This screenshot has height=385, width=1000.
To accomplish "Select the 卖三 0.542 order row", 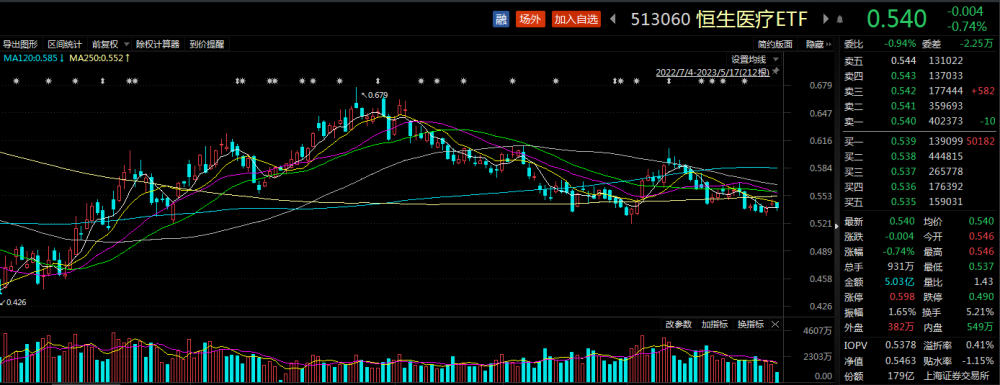I will pyautogui.click(x=918, y=91).
